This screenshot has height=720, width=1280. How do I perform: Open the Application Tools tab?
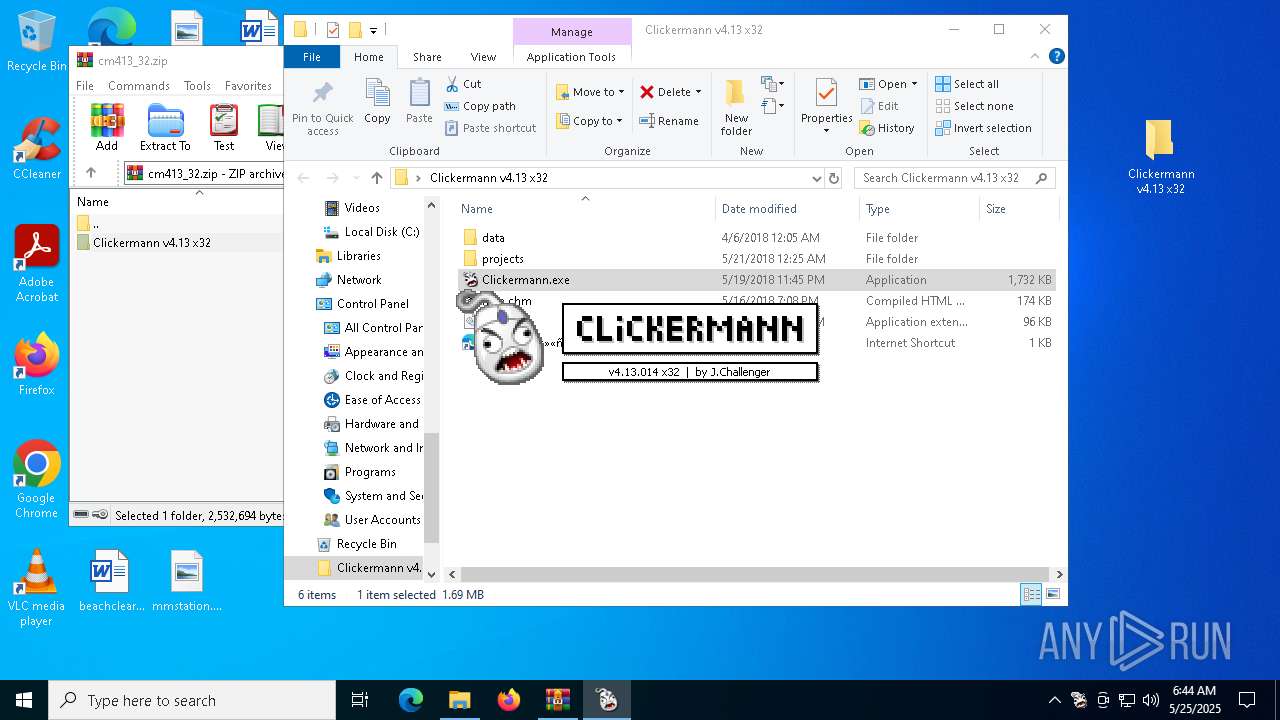click(571, 57)
